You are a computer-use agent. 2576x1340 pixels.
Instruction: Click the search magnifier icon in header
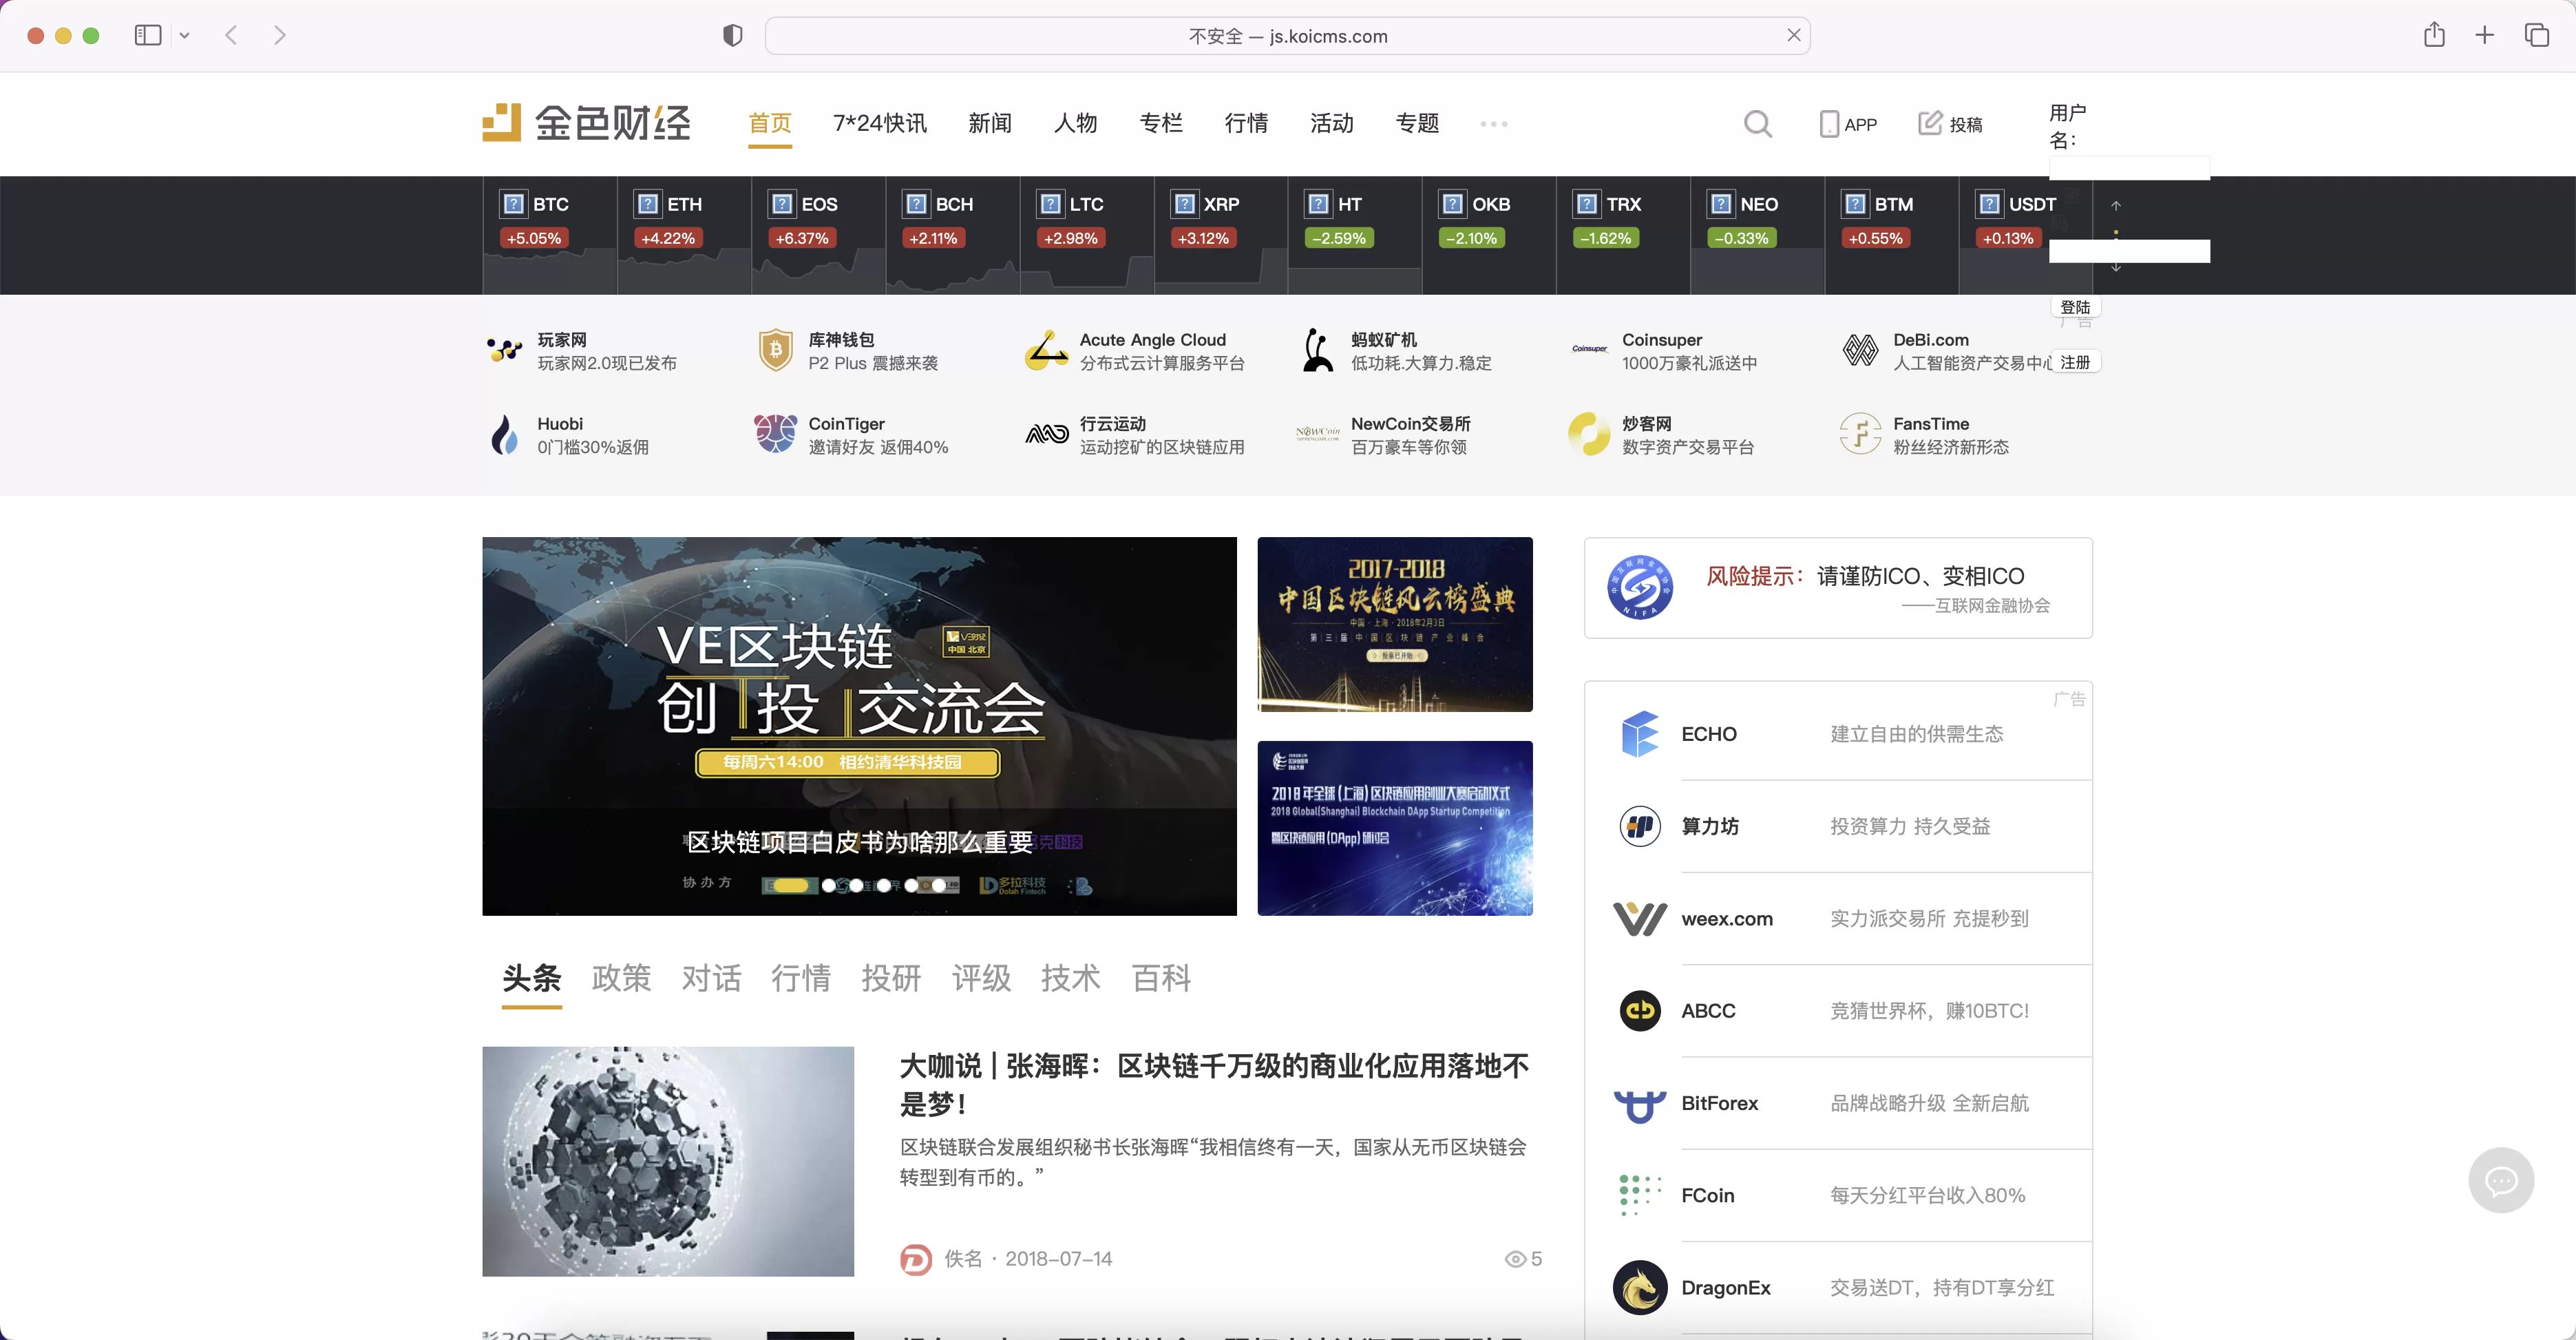tap(1757, 124)
